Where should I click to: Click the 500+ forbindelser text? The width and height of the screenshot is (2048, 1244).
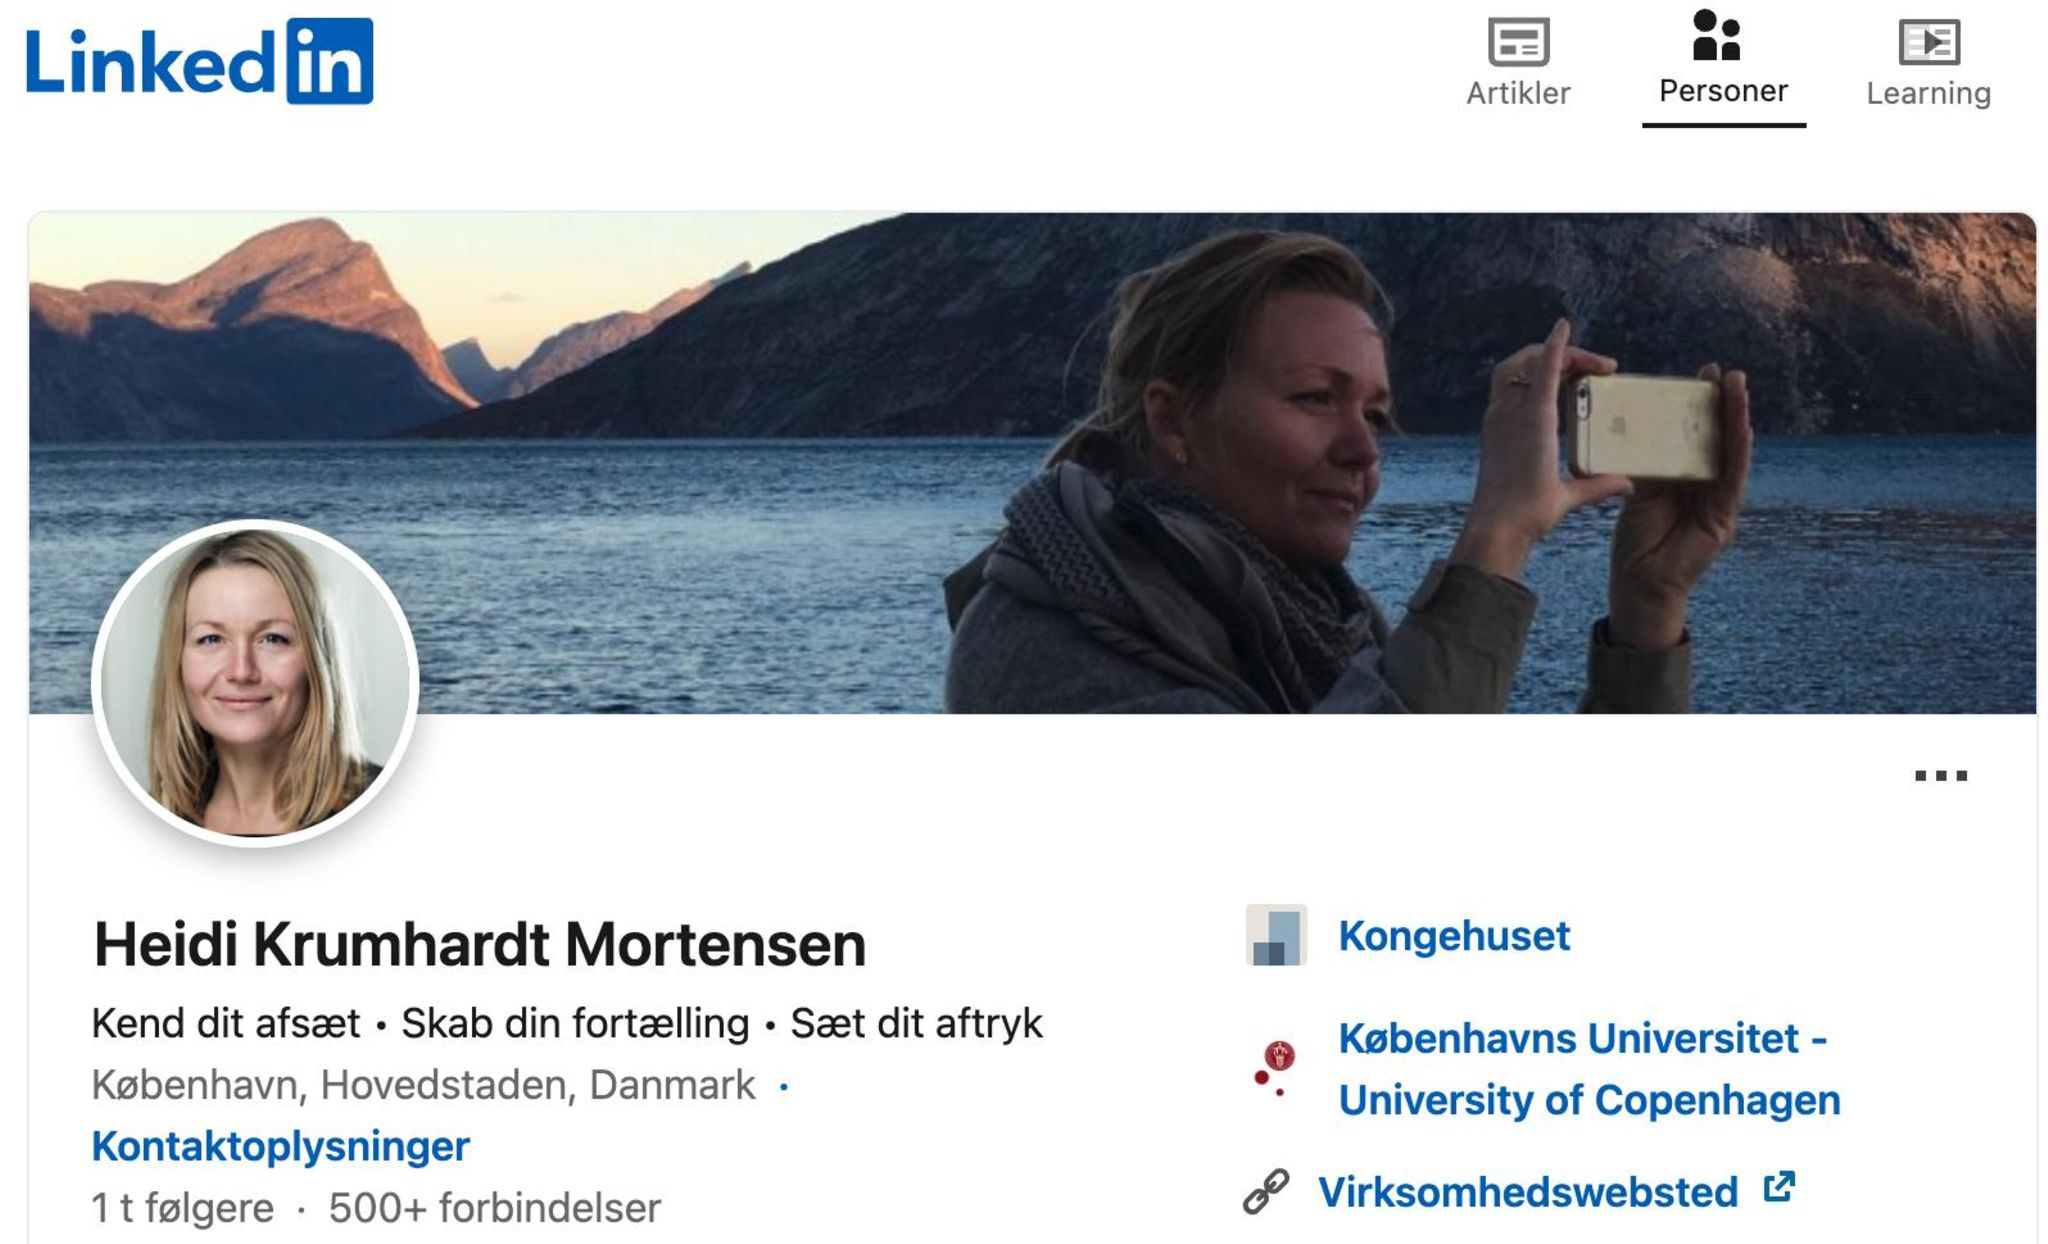tap(494, 1208)
